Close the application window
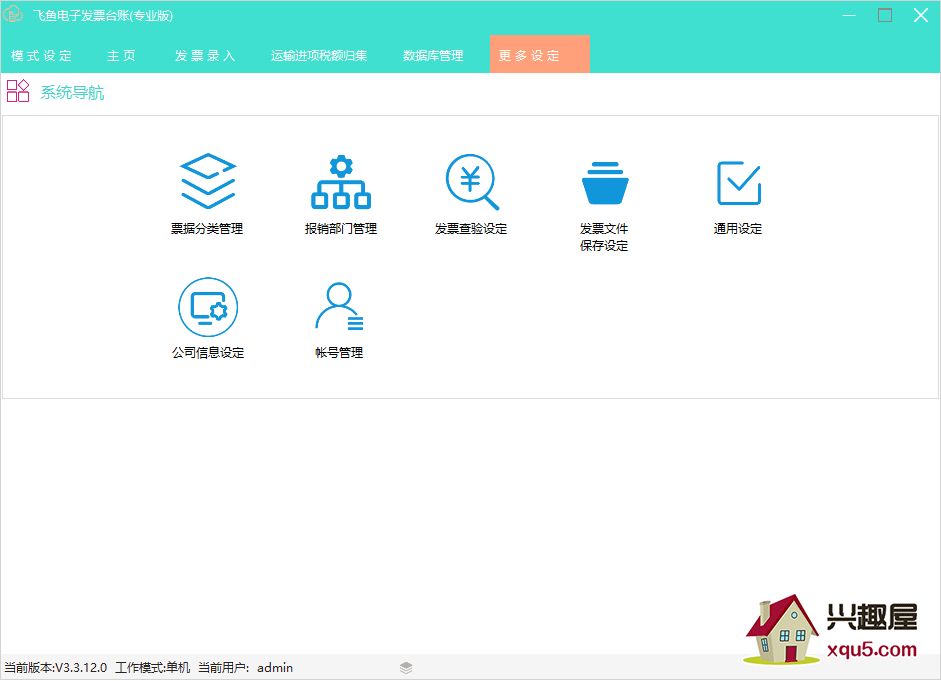The image size is (941, 681). 921,15
